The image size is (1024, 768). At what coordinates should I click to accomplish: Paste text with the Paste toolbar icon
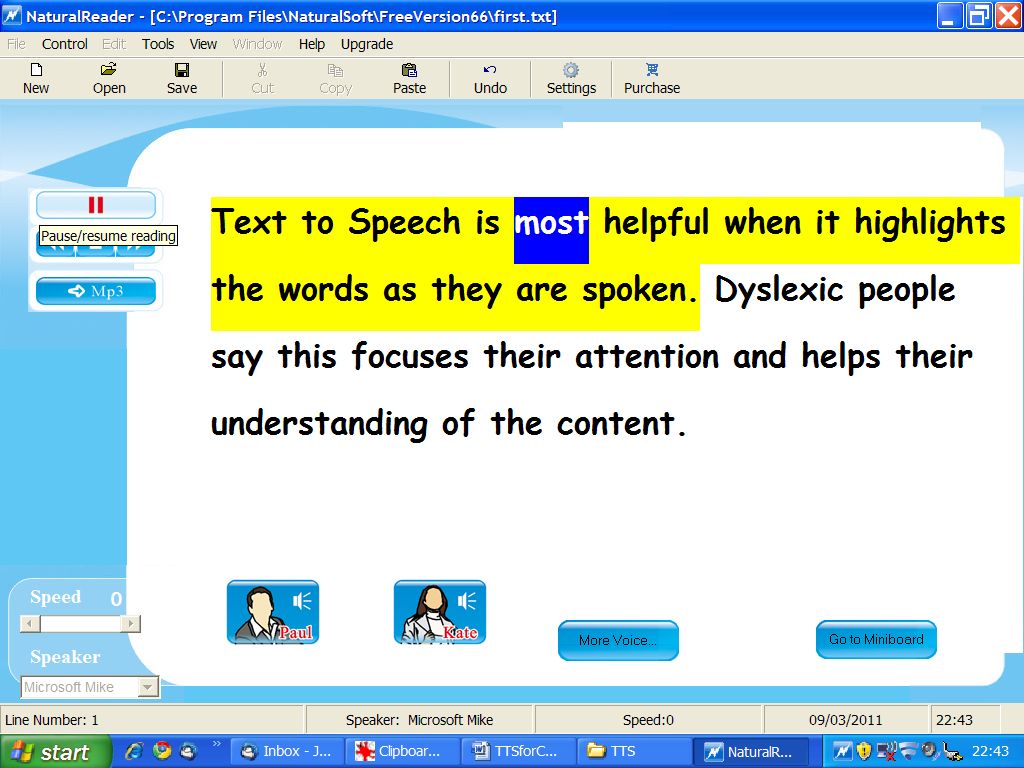[409, 78]
